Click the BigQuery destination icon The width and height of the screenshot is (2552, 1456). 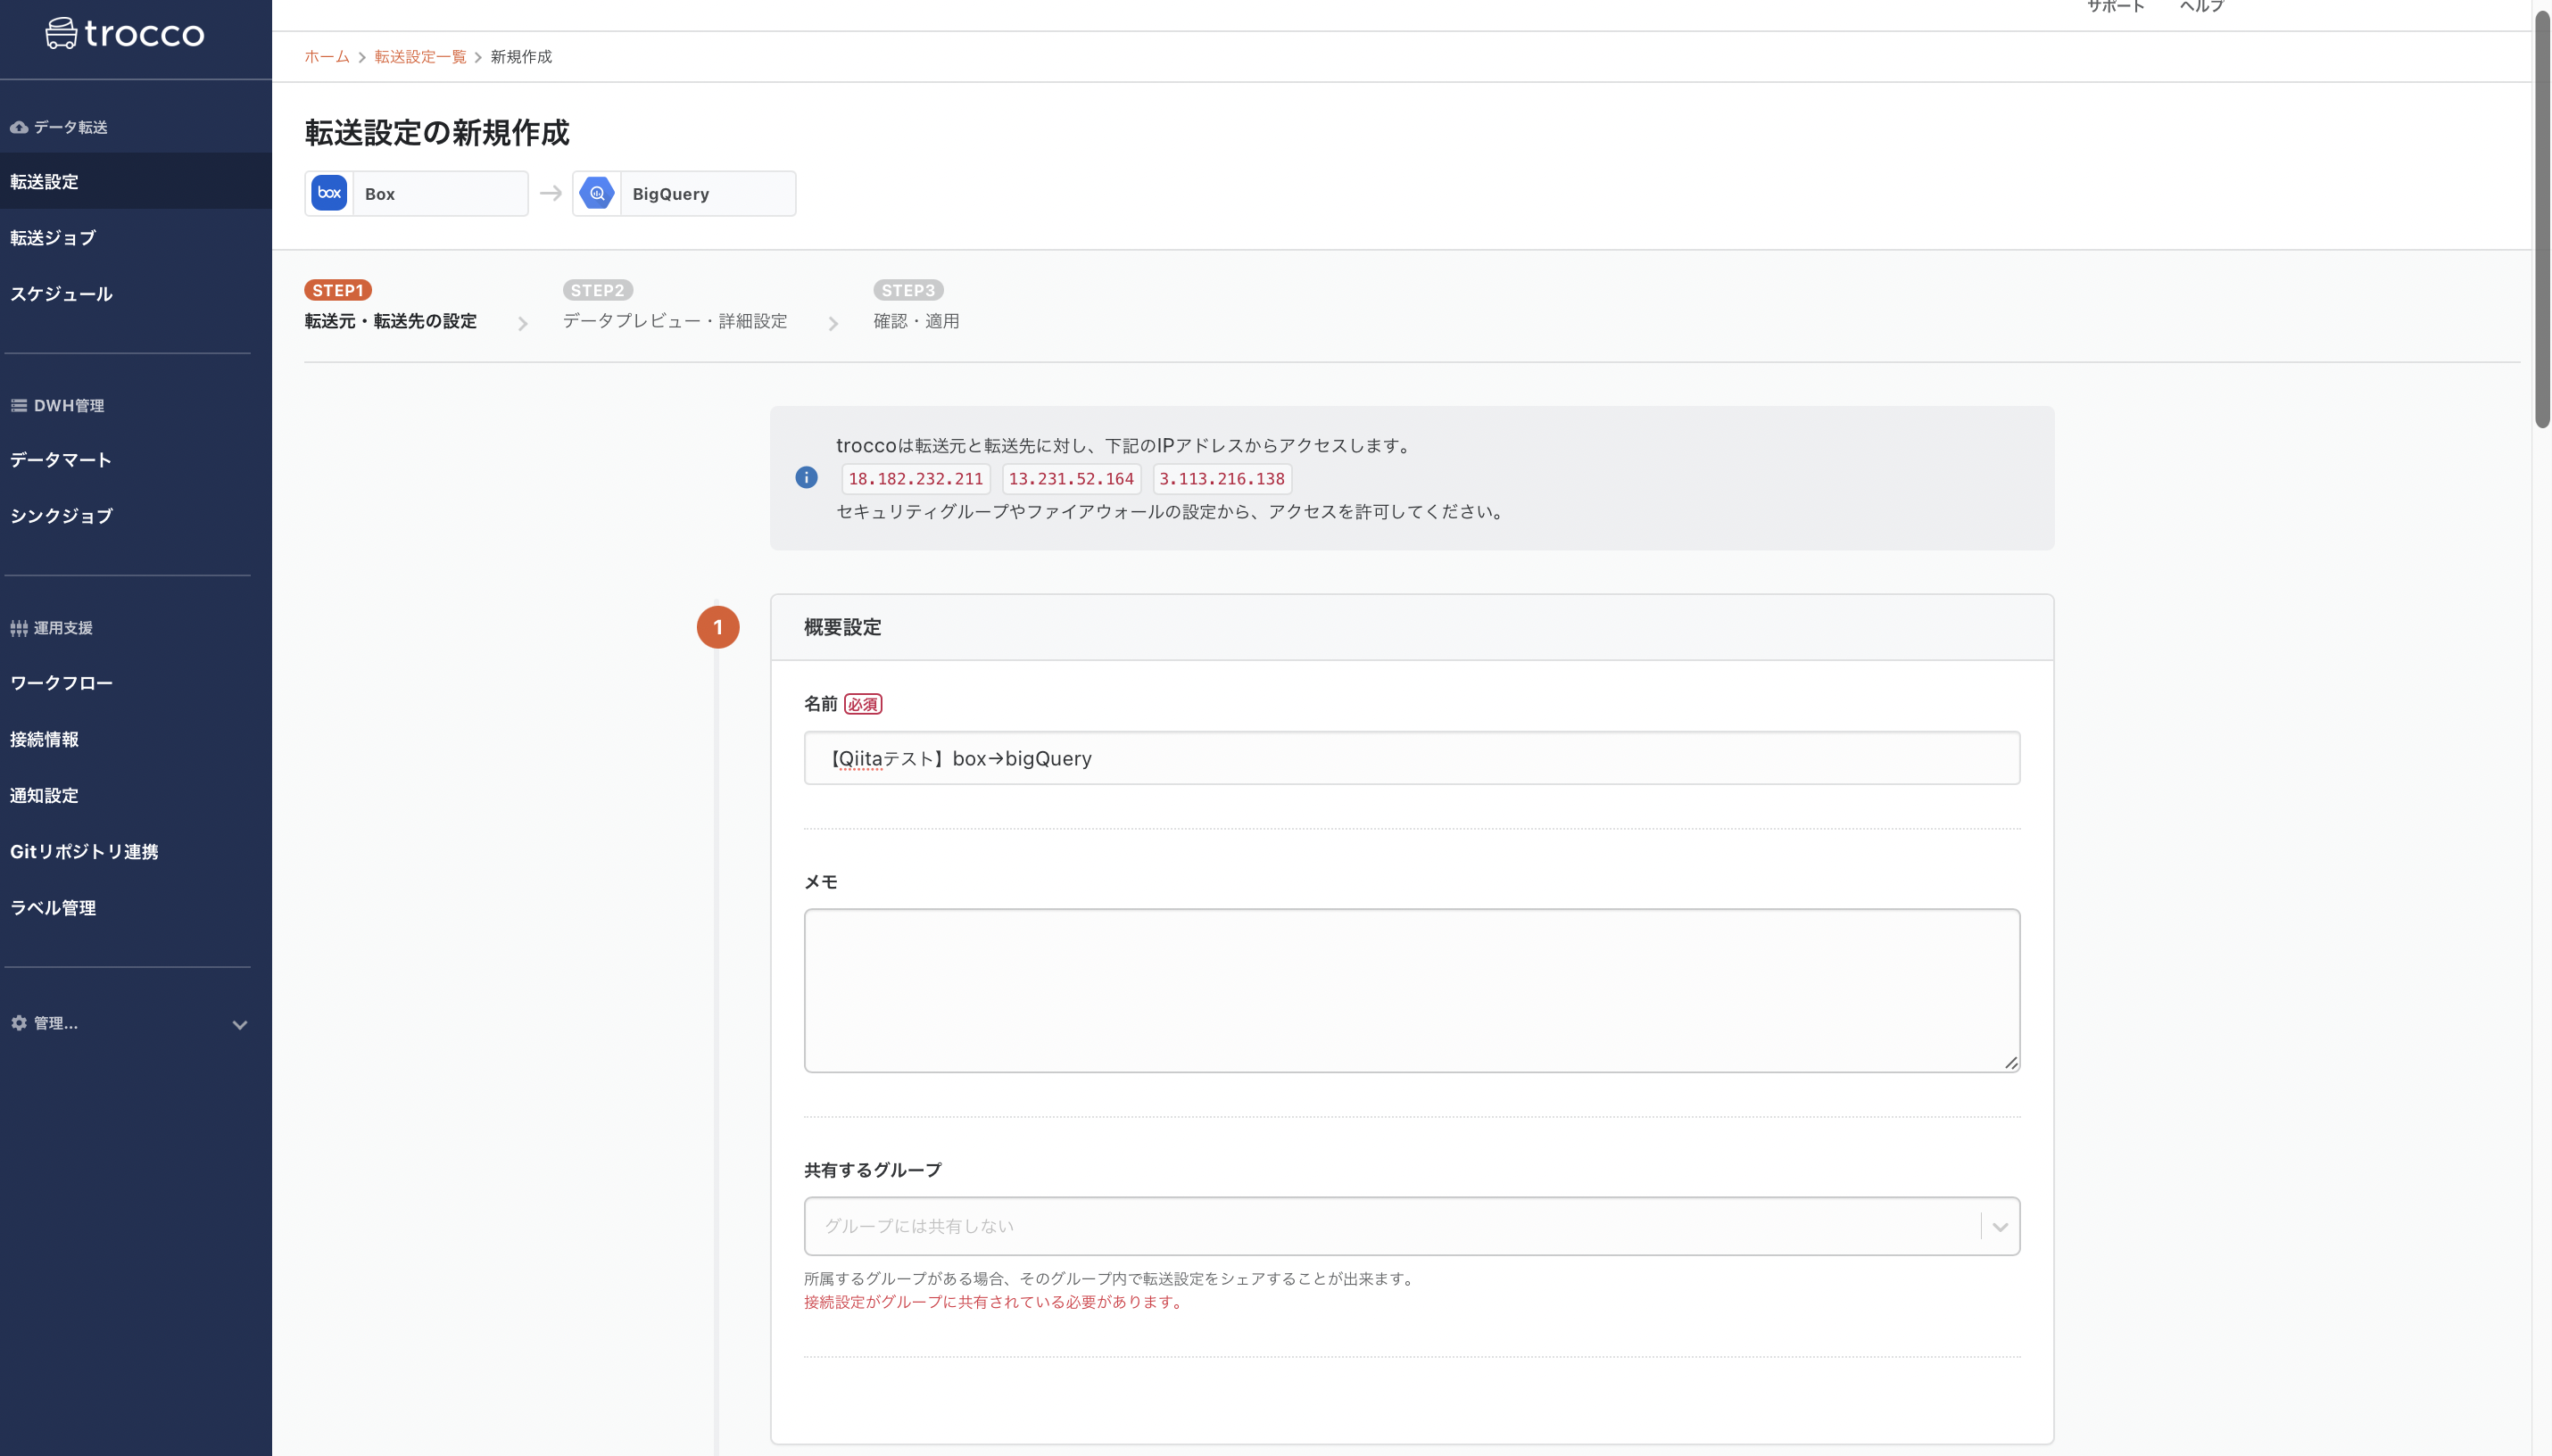pos(597,193)
